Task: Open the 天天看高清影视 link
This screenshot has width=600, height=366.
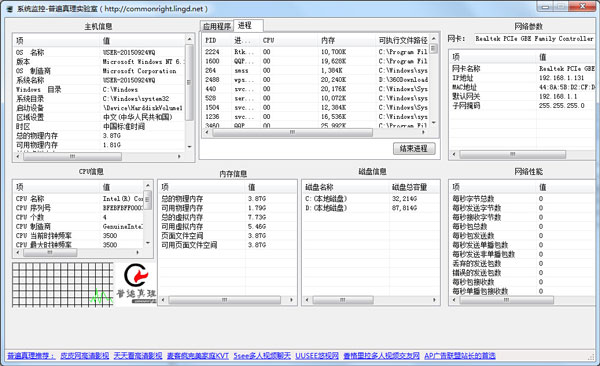Action: pyautogui.click(x=138, y=356)
